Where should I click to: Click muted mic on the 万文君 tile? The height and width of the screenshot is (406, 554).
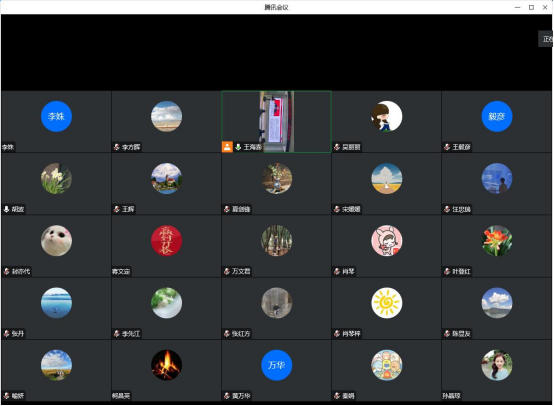(227, 271)
